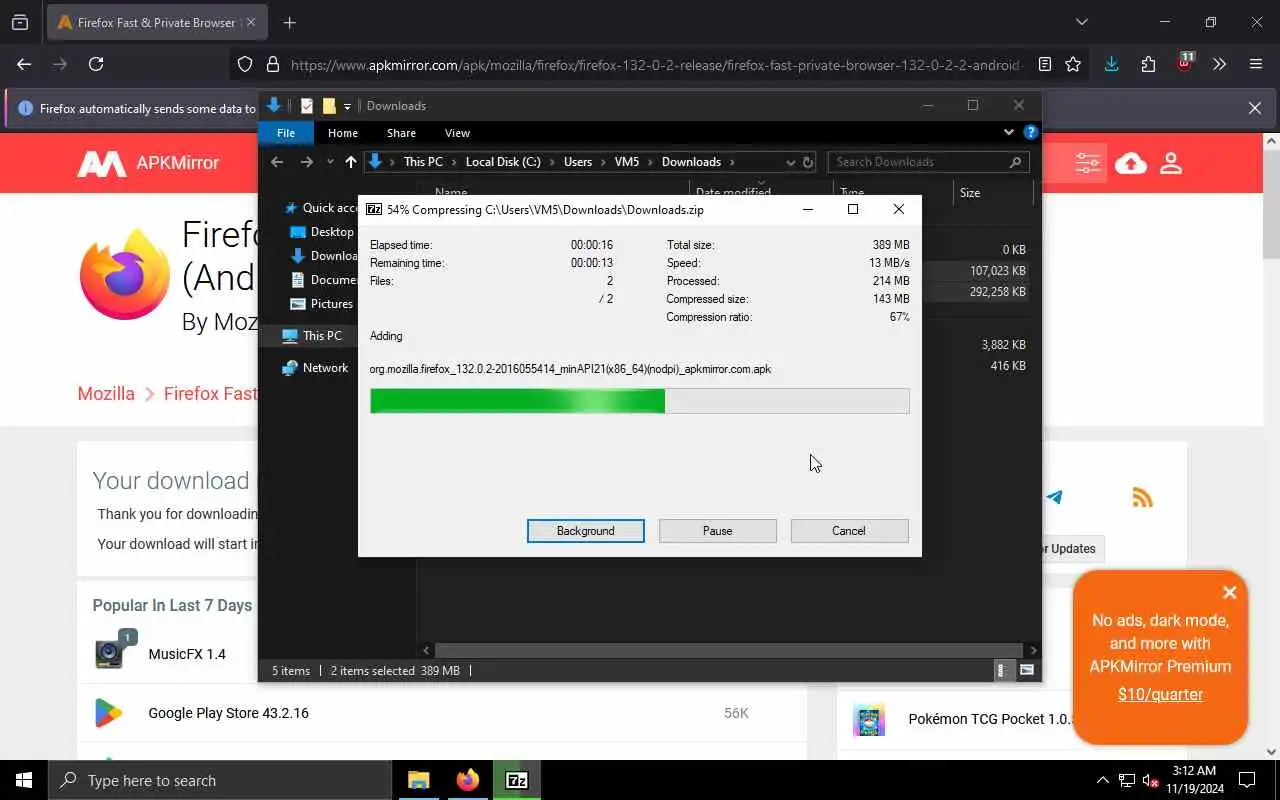Pause the compression in 7-Zip
Image resolution: width=1280 pixels, height=800 pixels.
[x=717, y=531]
